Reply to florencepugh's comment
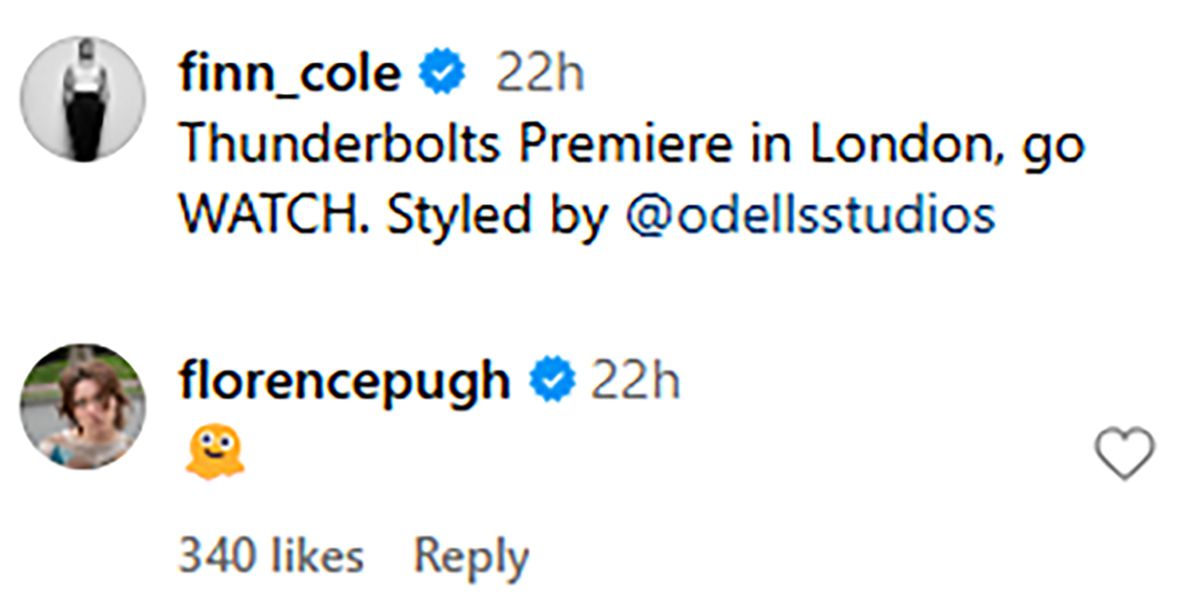Image resolution: width=1200 pixels, height=604 pixels. (471, 556)
